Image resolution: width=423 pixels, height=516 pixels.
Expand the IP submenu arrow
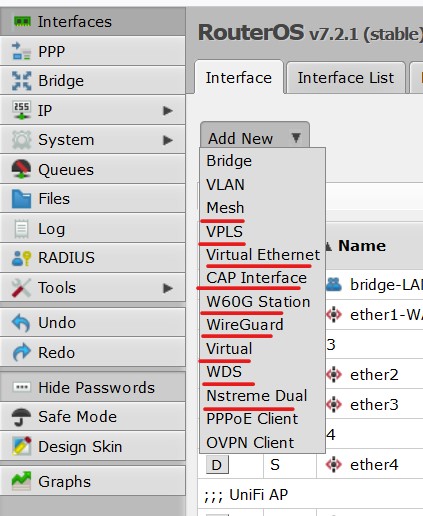(x=168, y=111)
